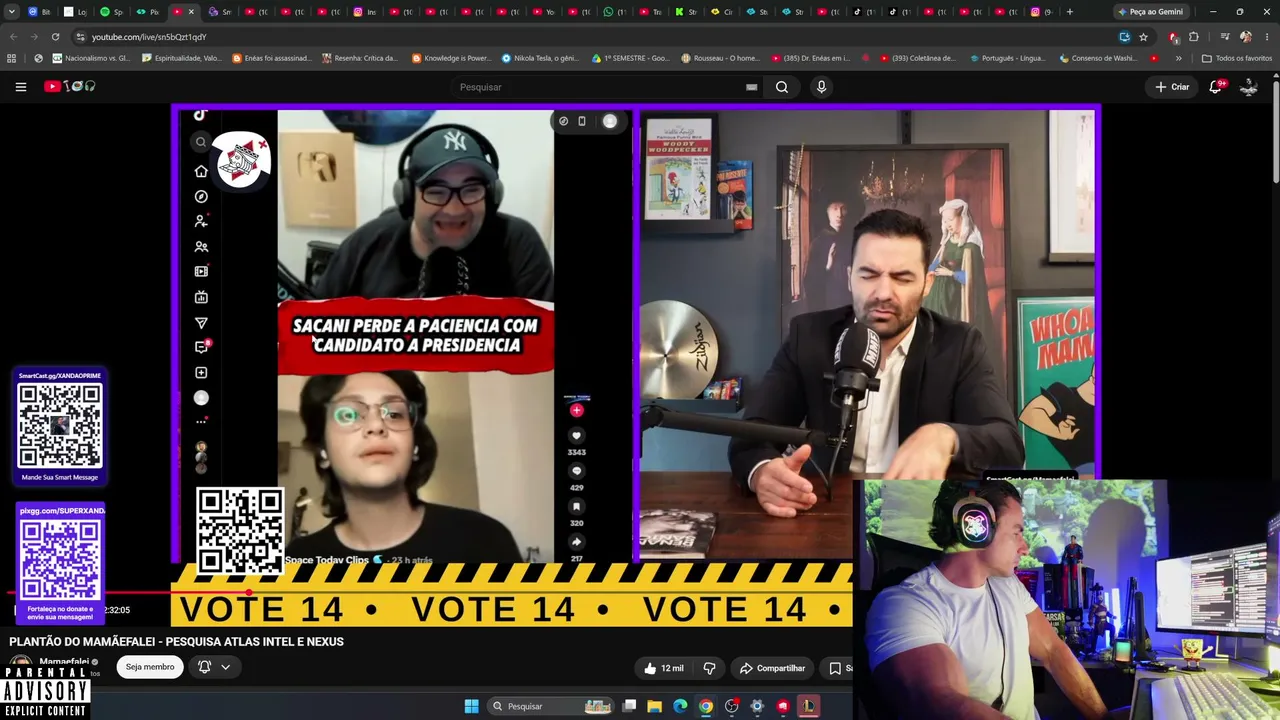
Task: Open the Mamãefalei channel name link
Action: tap(64, 662)
